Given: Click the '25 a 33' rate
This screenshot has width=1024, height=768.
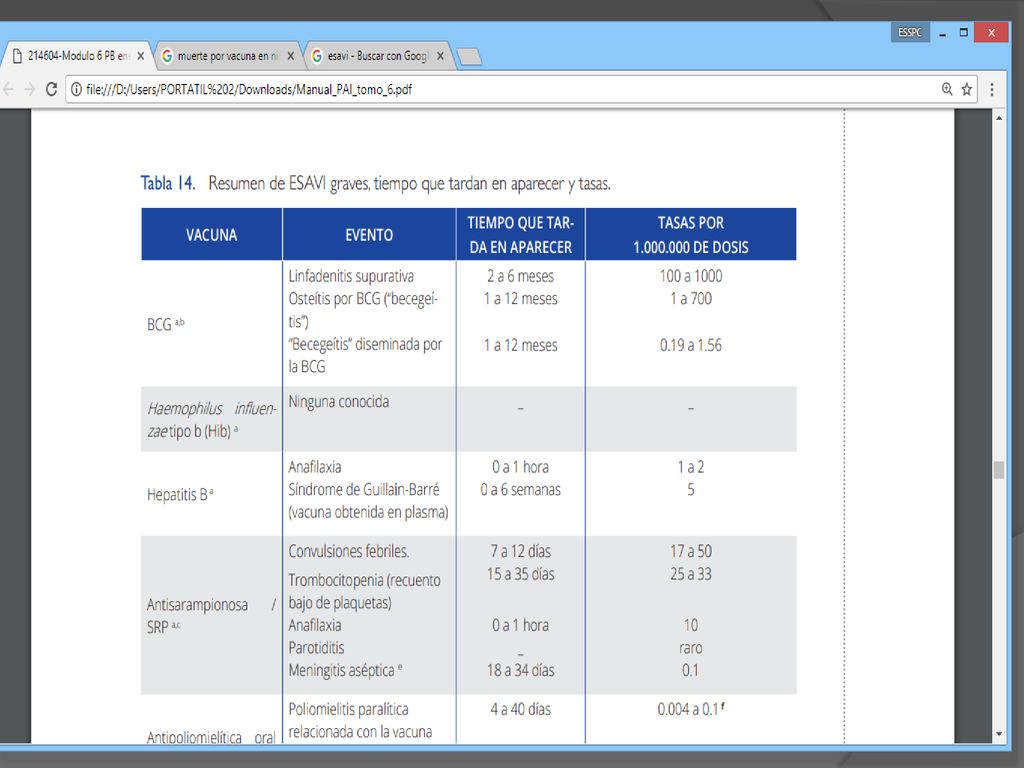Looking at the screenshot, I should point(691,575).
